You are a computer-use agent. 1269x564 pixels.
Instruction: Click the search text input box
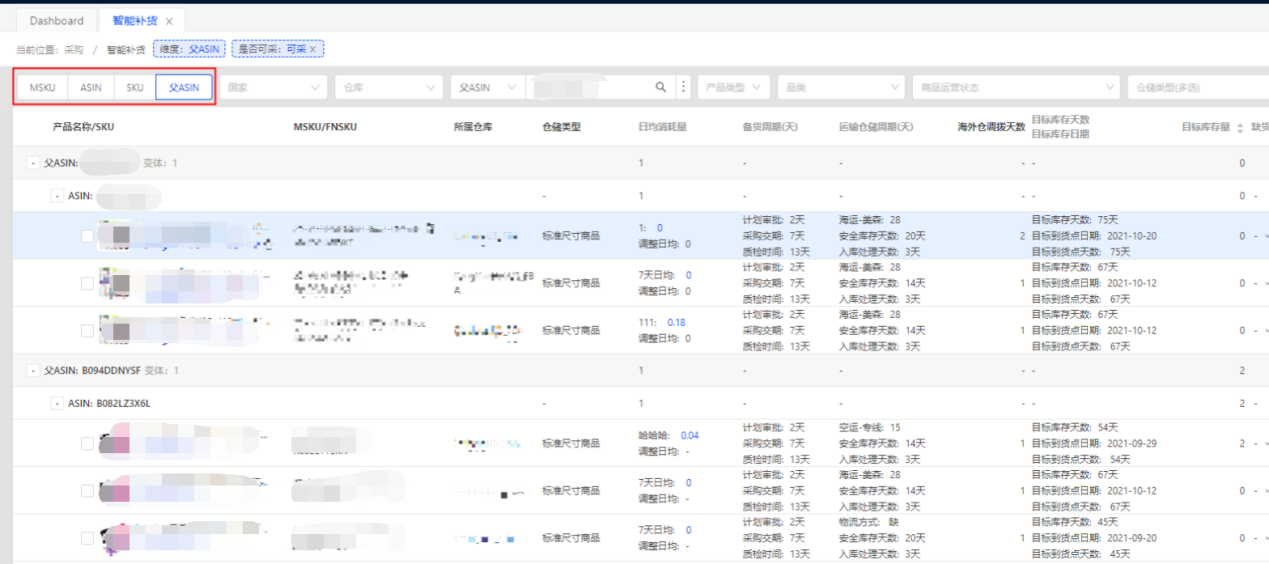point(590,88)
